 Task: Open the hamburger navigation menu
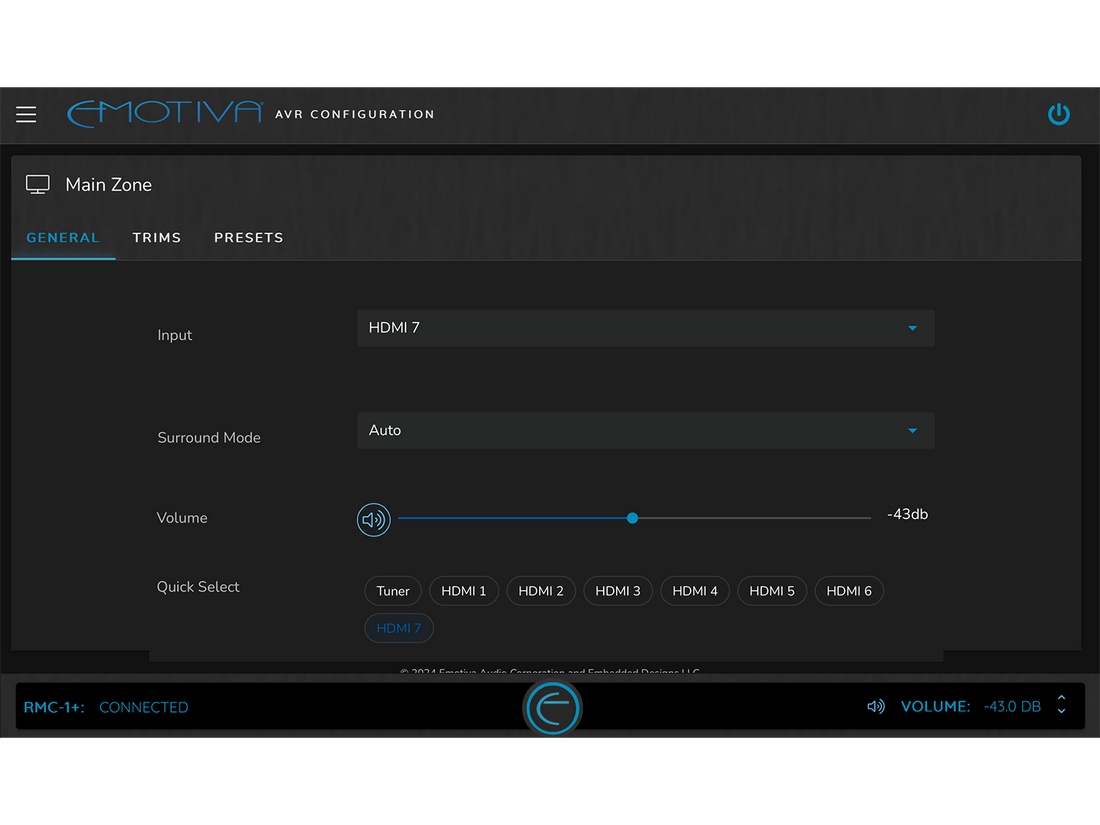(26, 114)
